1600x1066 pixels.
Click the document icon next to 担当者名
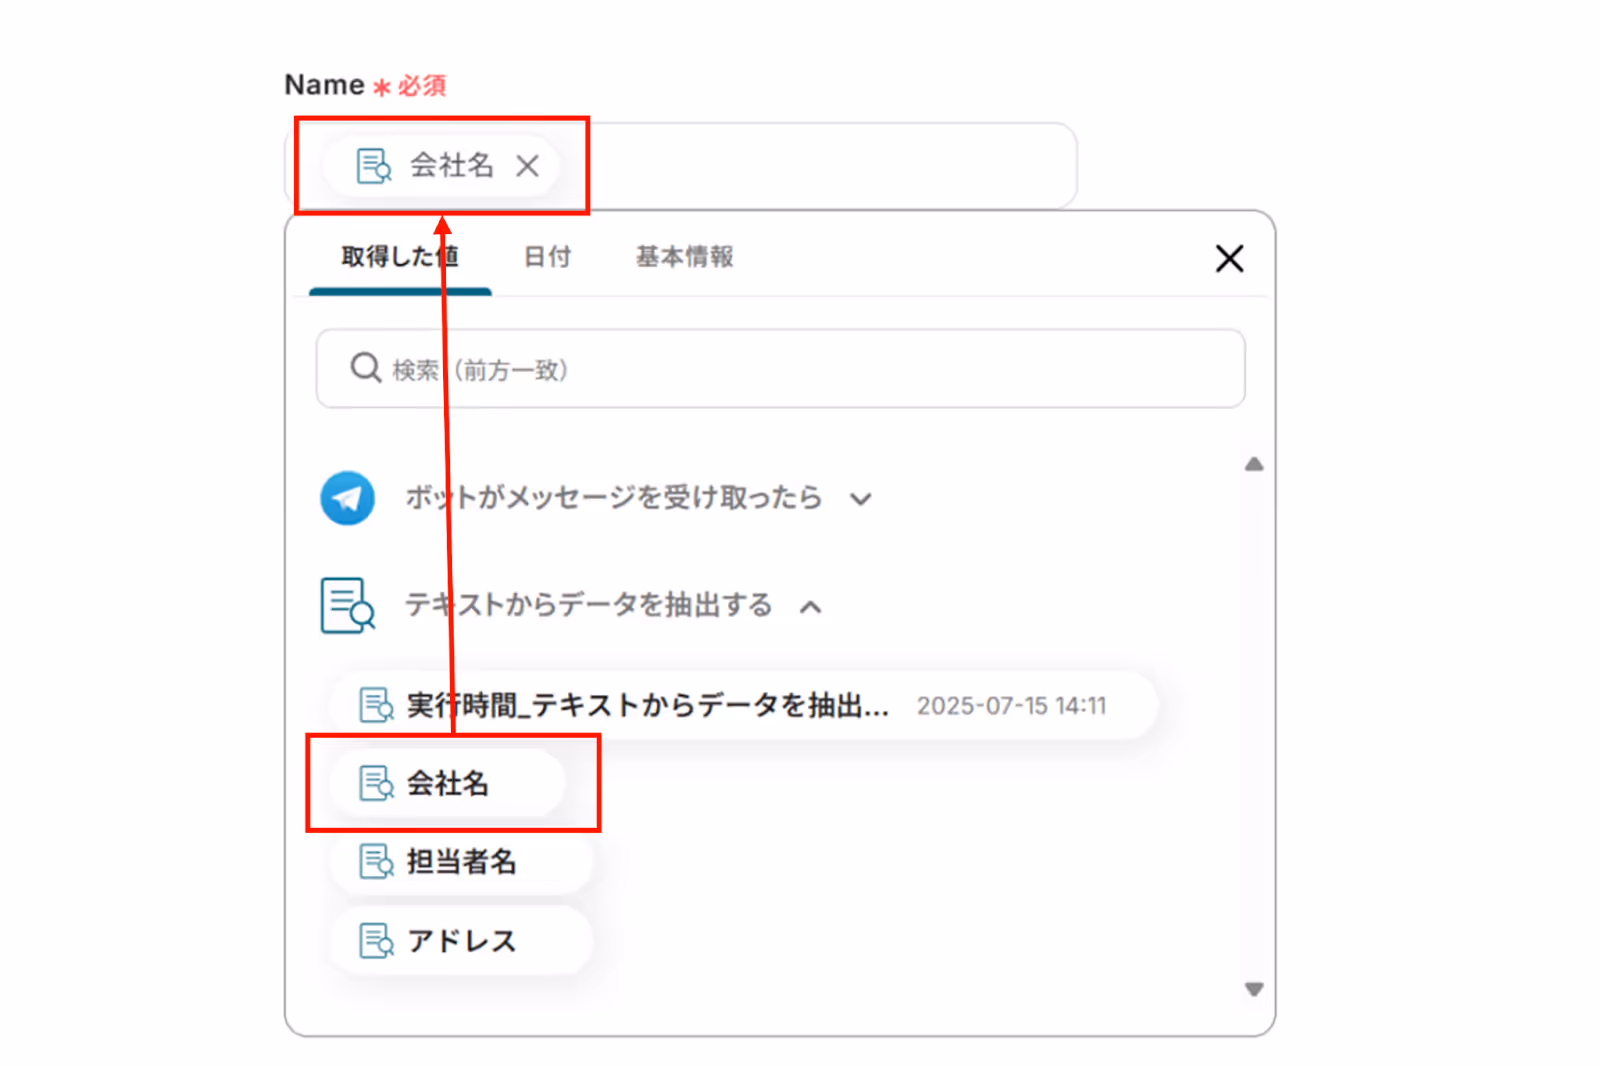[376, 861]
